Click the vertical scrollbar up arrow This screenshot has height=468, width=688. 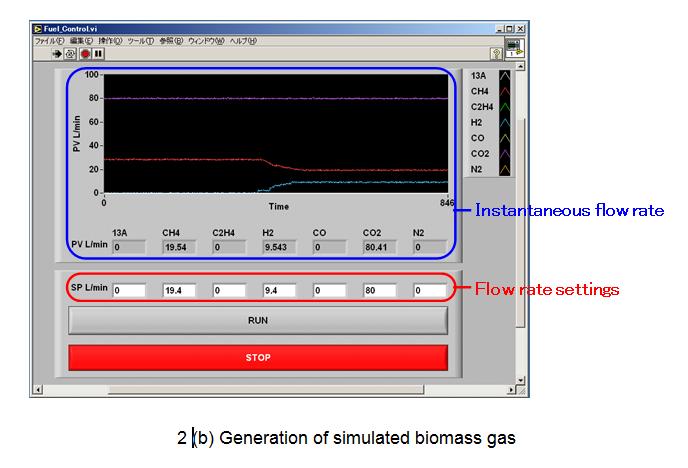[520, 66]
